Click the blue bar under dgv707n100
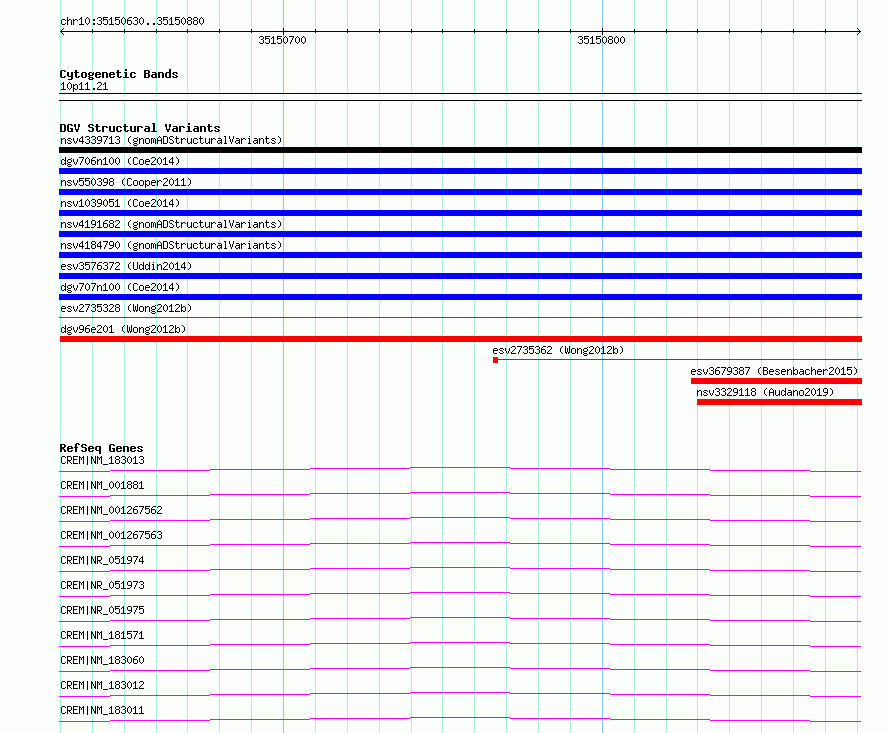 pos(460,297)
